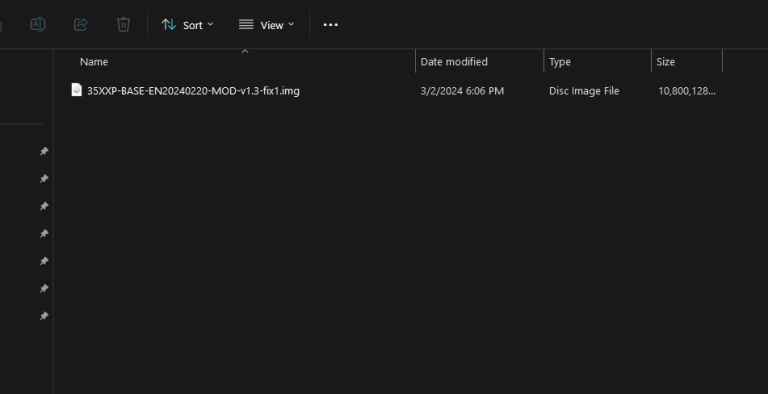Sort by Size column header
Screen dimensions: 768x394
666,62
